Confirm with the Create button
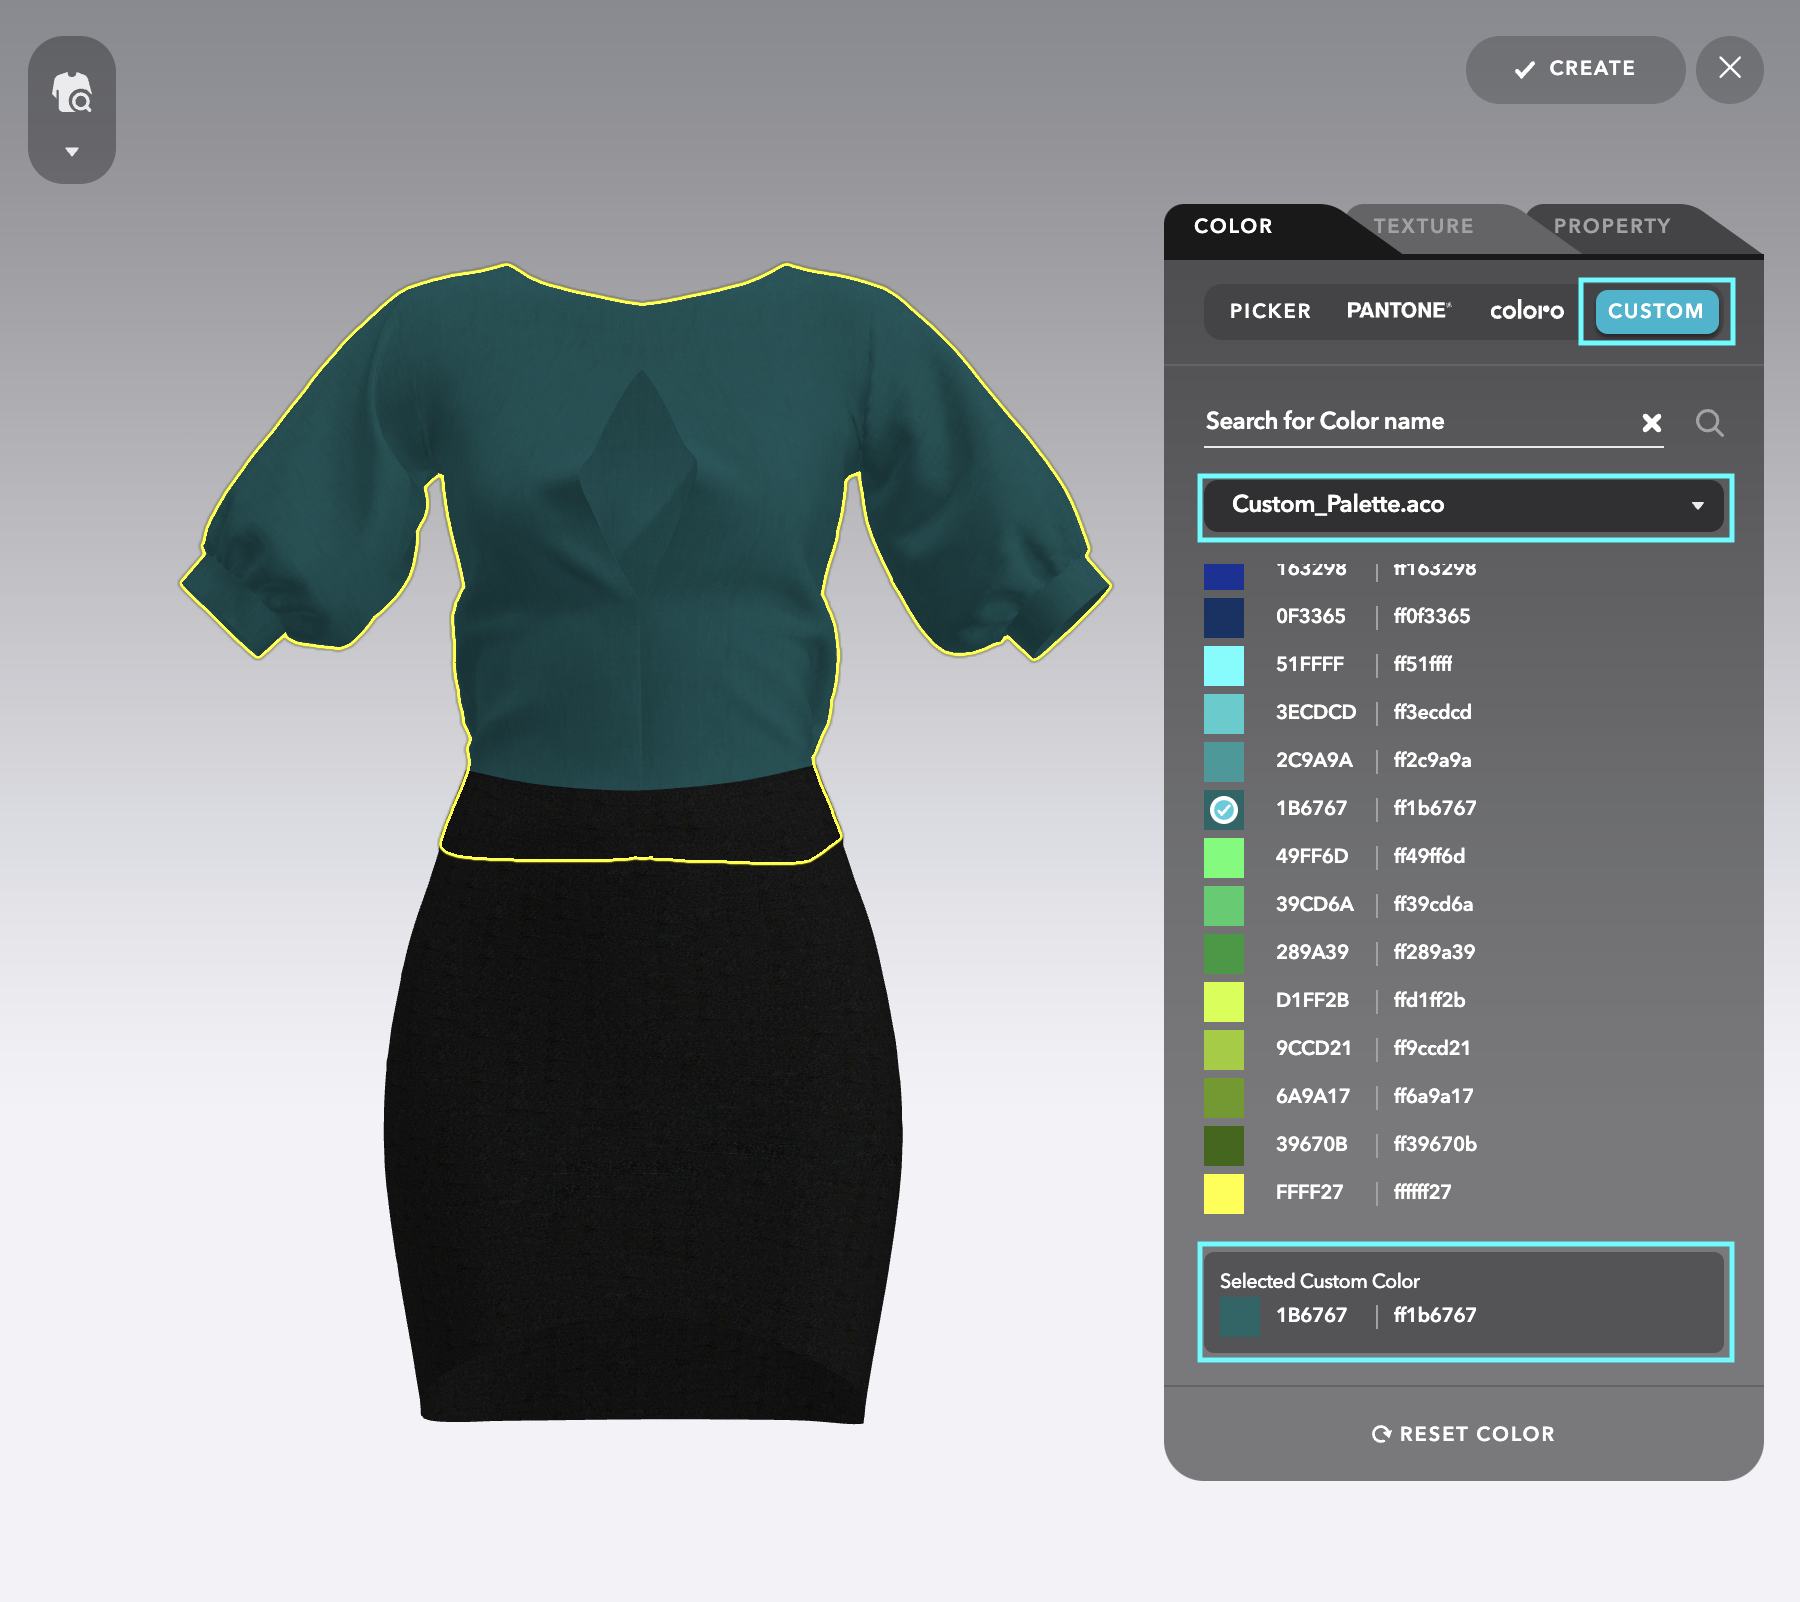Screen dimensions: 1800x1602 (1575, 69)
